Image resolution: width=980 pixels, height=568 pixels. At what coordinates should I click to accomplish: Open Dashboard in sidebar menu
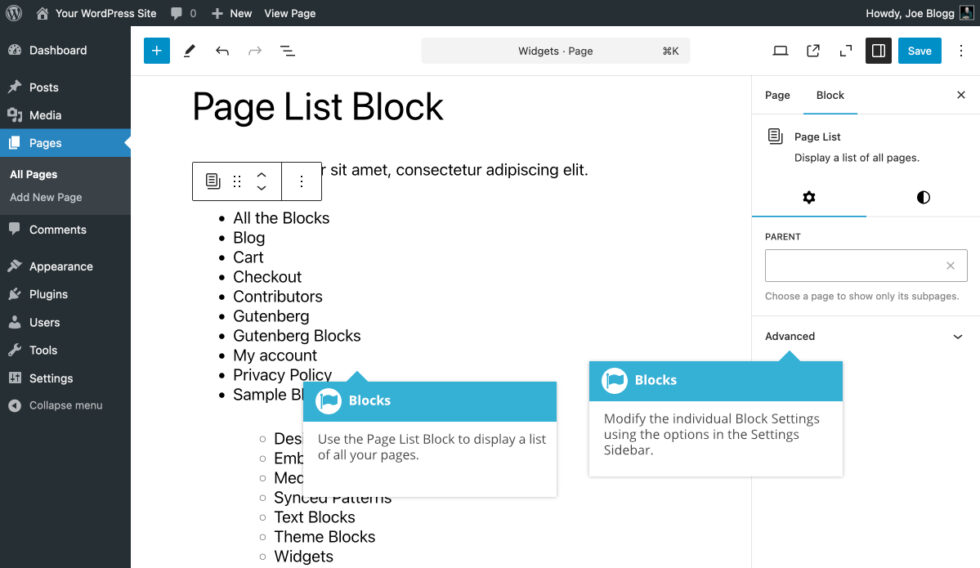click(65, 50)
